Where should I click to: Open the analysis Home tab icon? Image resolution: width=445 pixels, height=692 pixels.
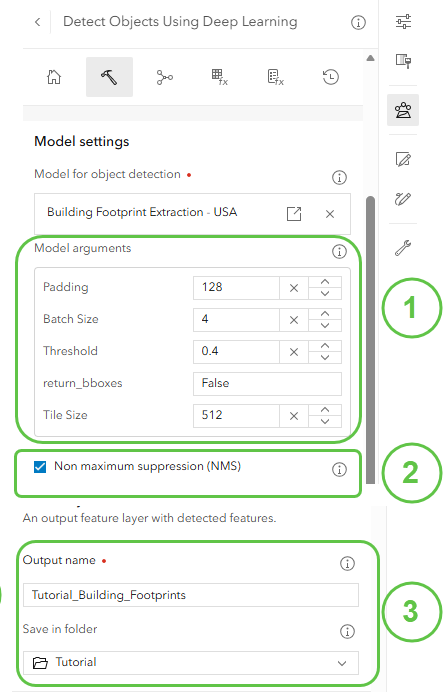click(x=54, y=77)
